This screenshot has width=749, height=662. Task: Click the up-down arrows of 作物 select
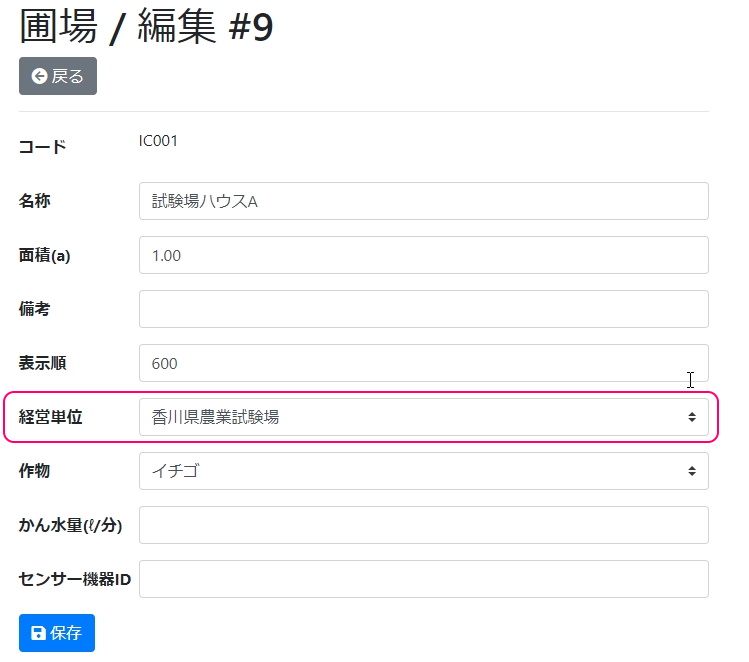point(691,471)
